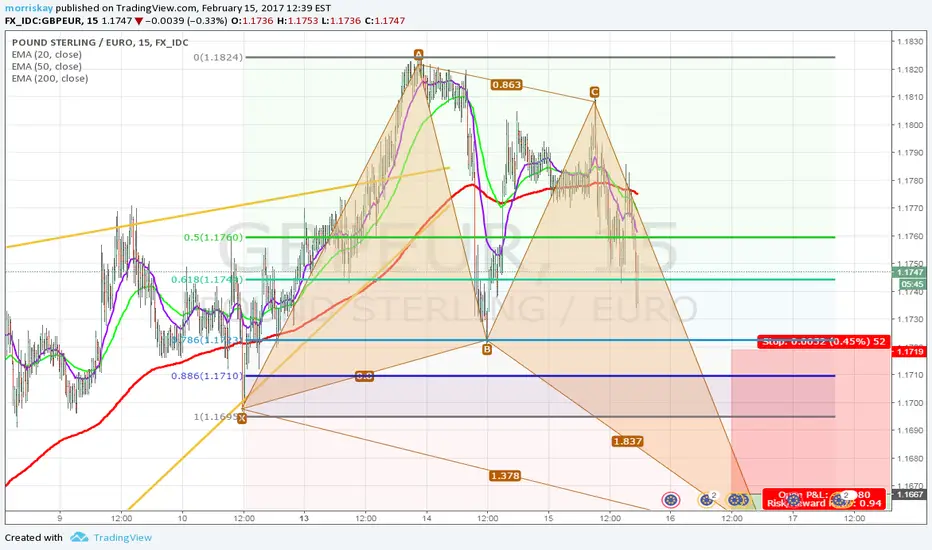This screenshot has height=550, width=932.
Task: Click the TradingView cloud logo icon
Action: tap(79, 537)
